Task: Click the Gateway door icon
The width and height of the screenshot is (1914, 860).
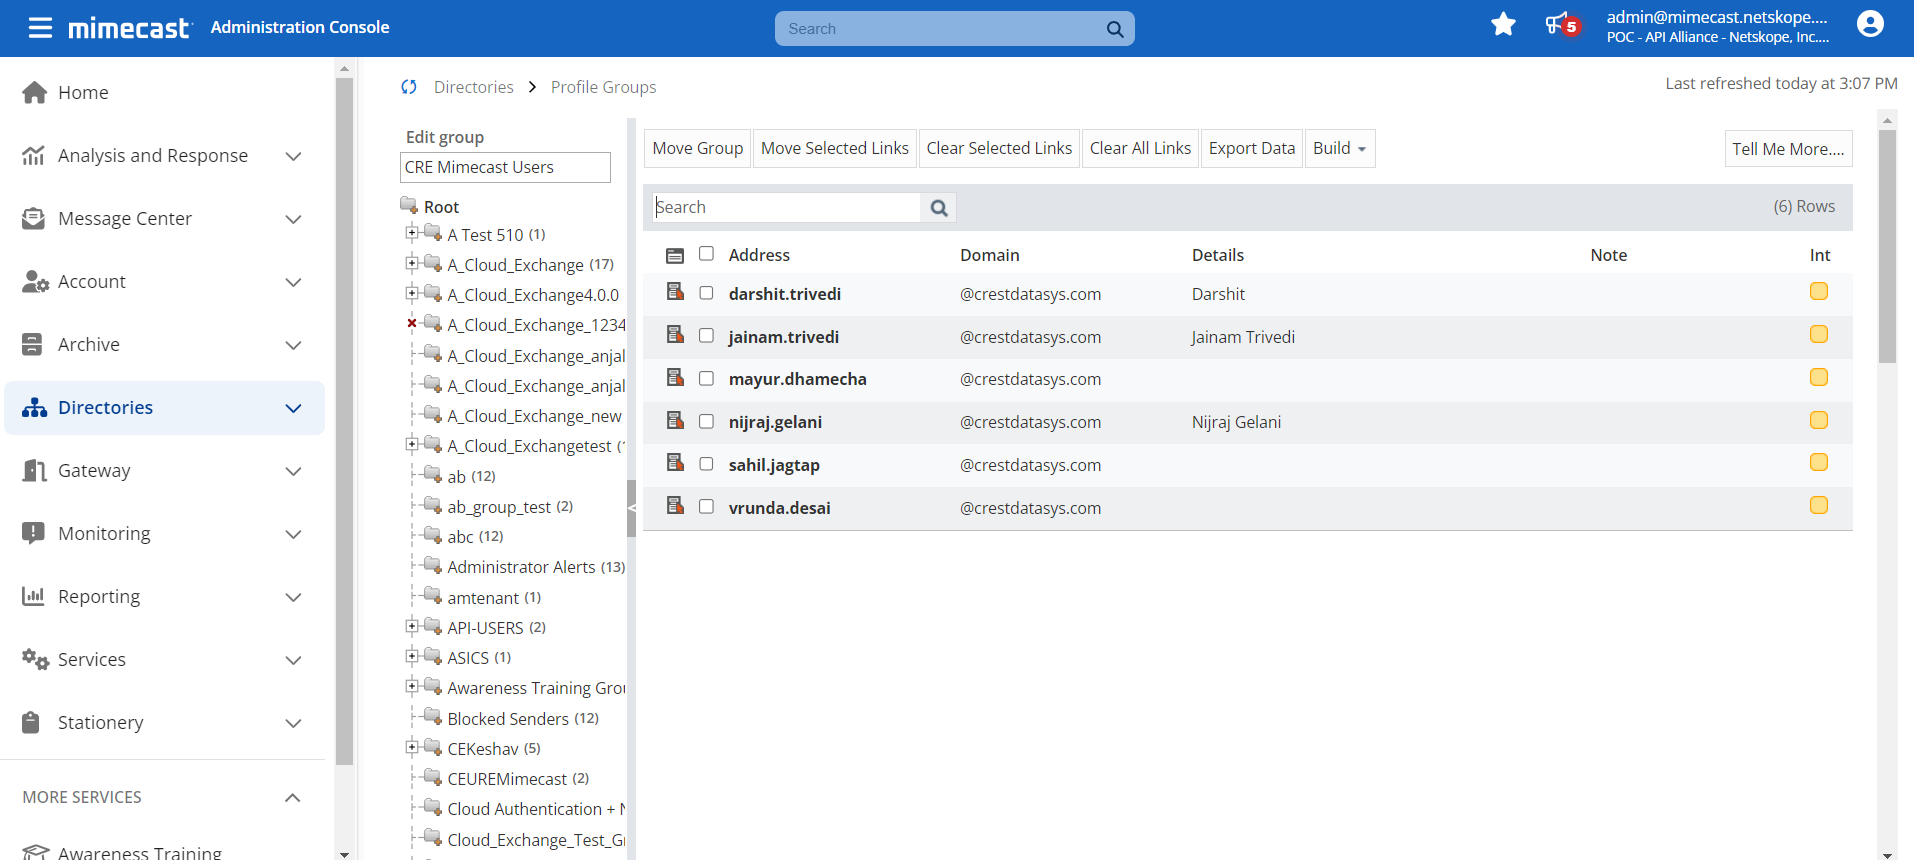Action: [x=34, y=470]
